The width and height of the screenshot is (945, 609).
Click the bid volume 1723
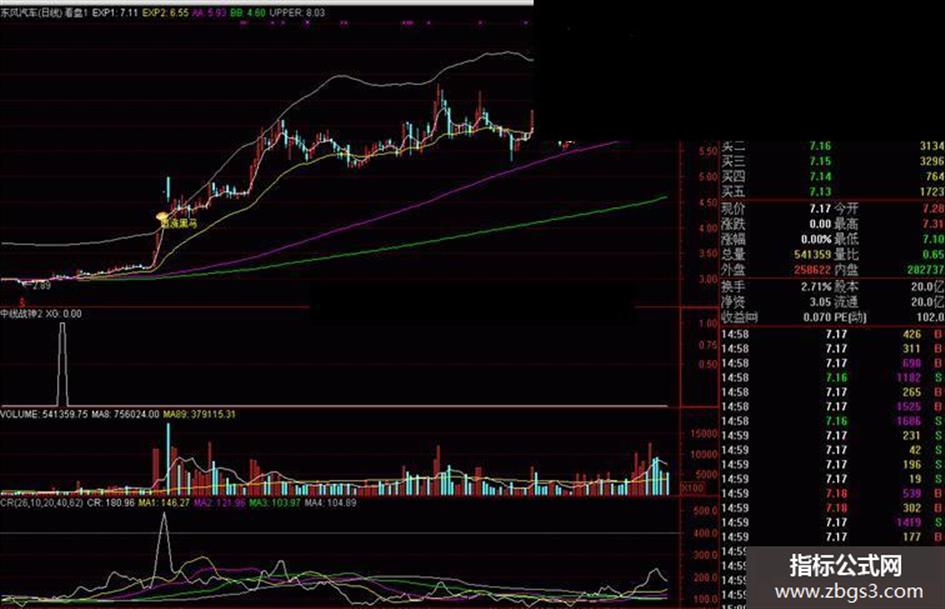(x=932, y=192)
